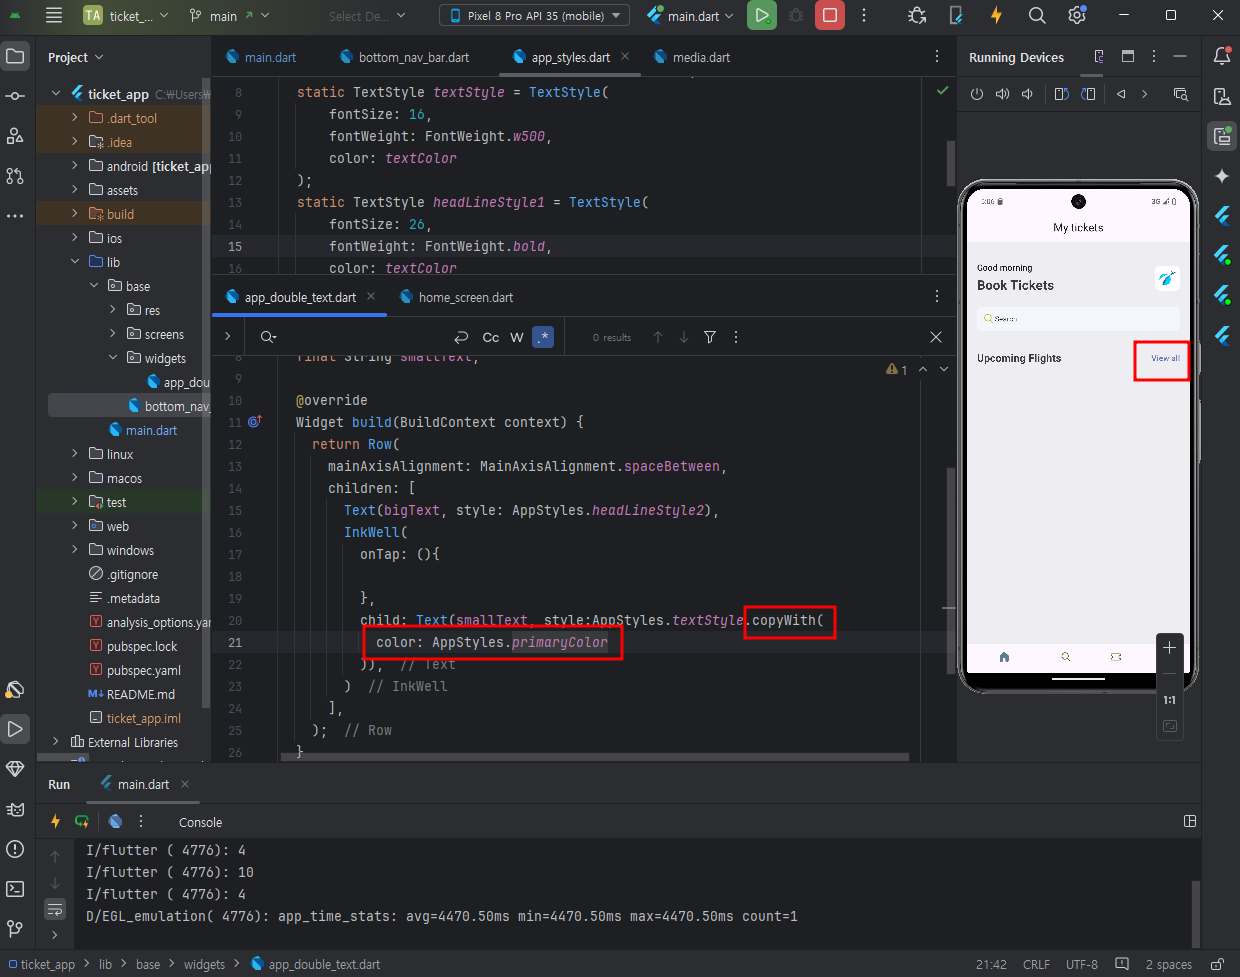Image resolution: width=1240 pixels, height=977 pixels.
Task: Switch to bottom_nav_bar.dart tab
Action: pyautogui.click(x=404, y=57)
